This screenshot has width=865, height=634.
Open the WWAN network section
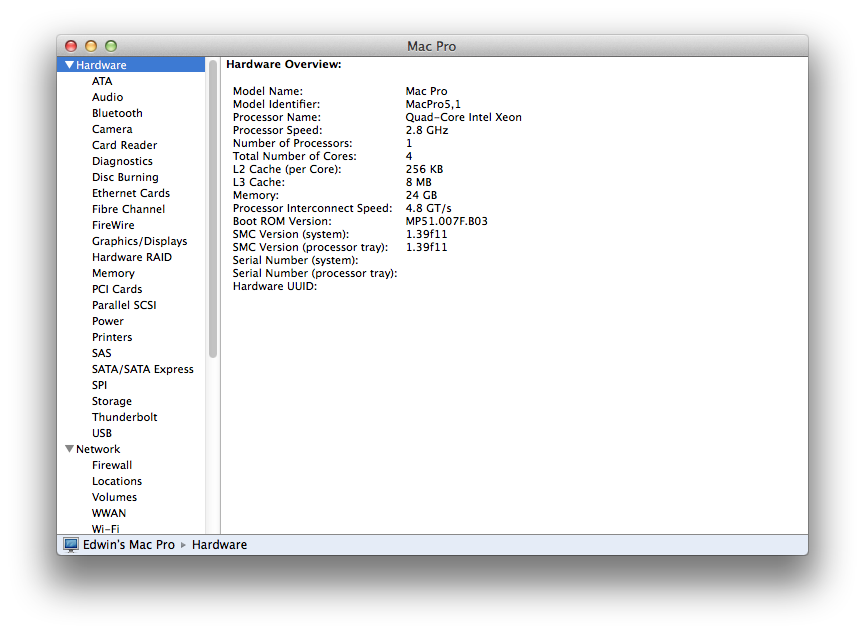(x=109, y=513)
